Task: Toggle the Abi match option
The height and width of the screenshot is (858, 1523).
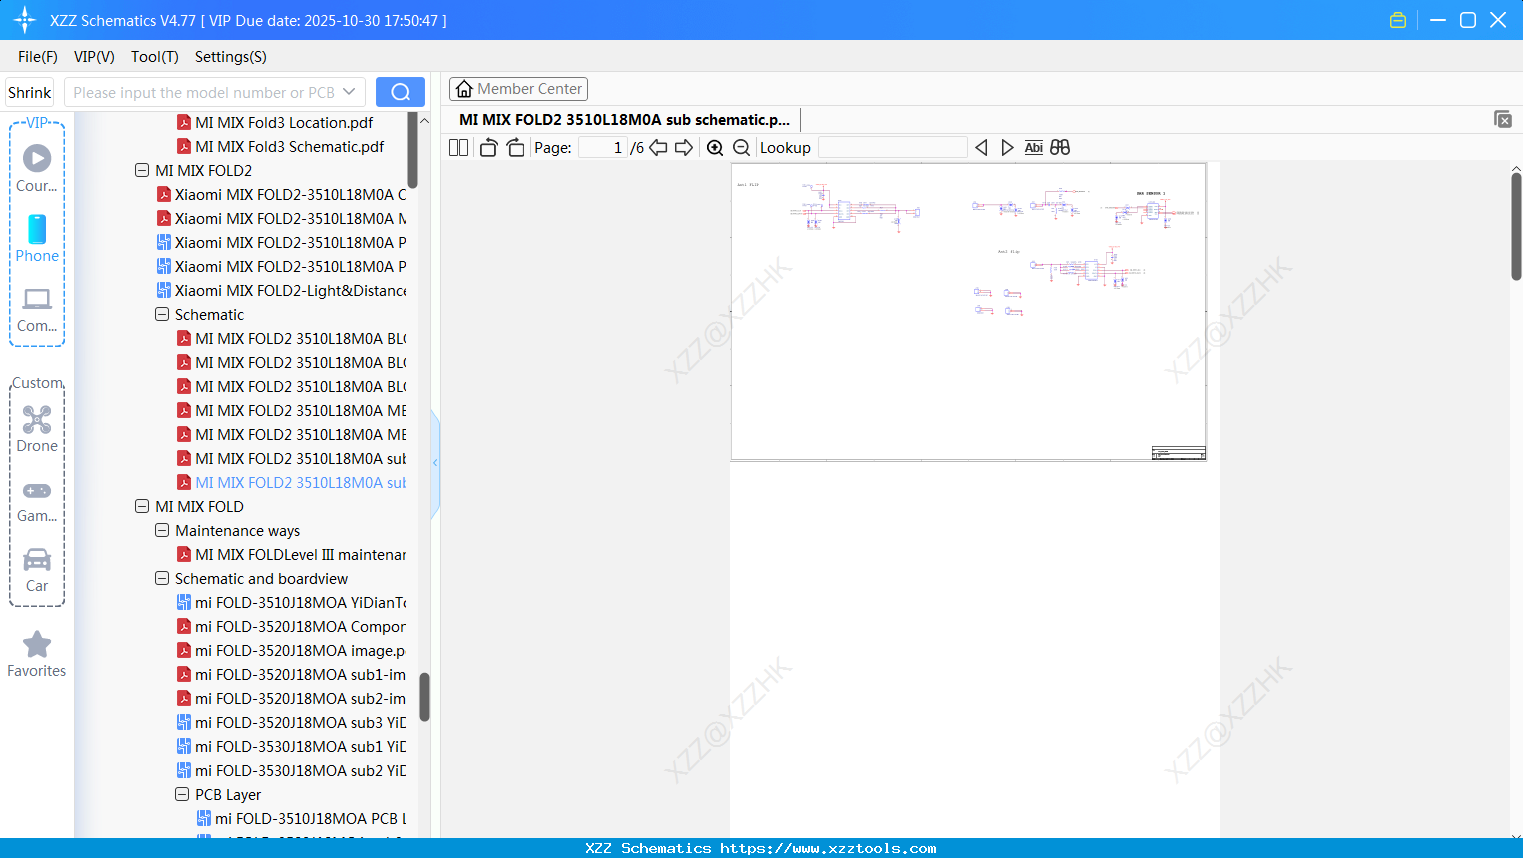Action: (1034, 148)
